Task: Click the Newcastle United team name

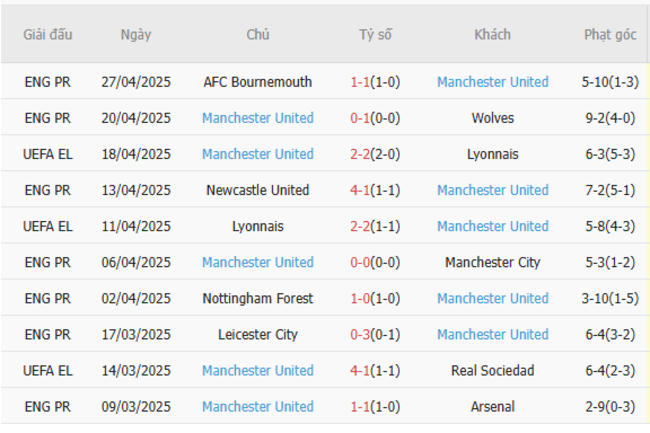Action: 257,190
